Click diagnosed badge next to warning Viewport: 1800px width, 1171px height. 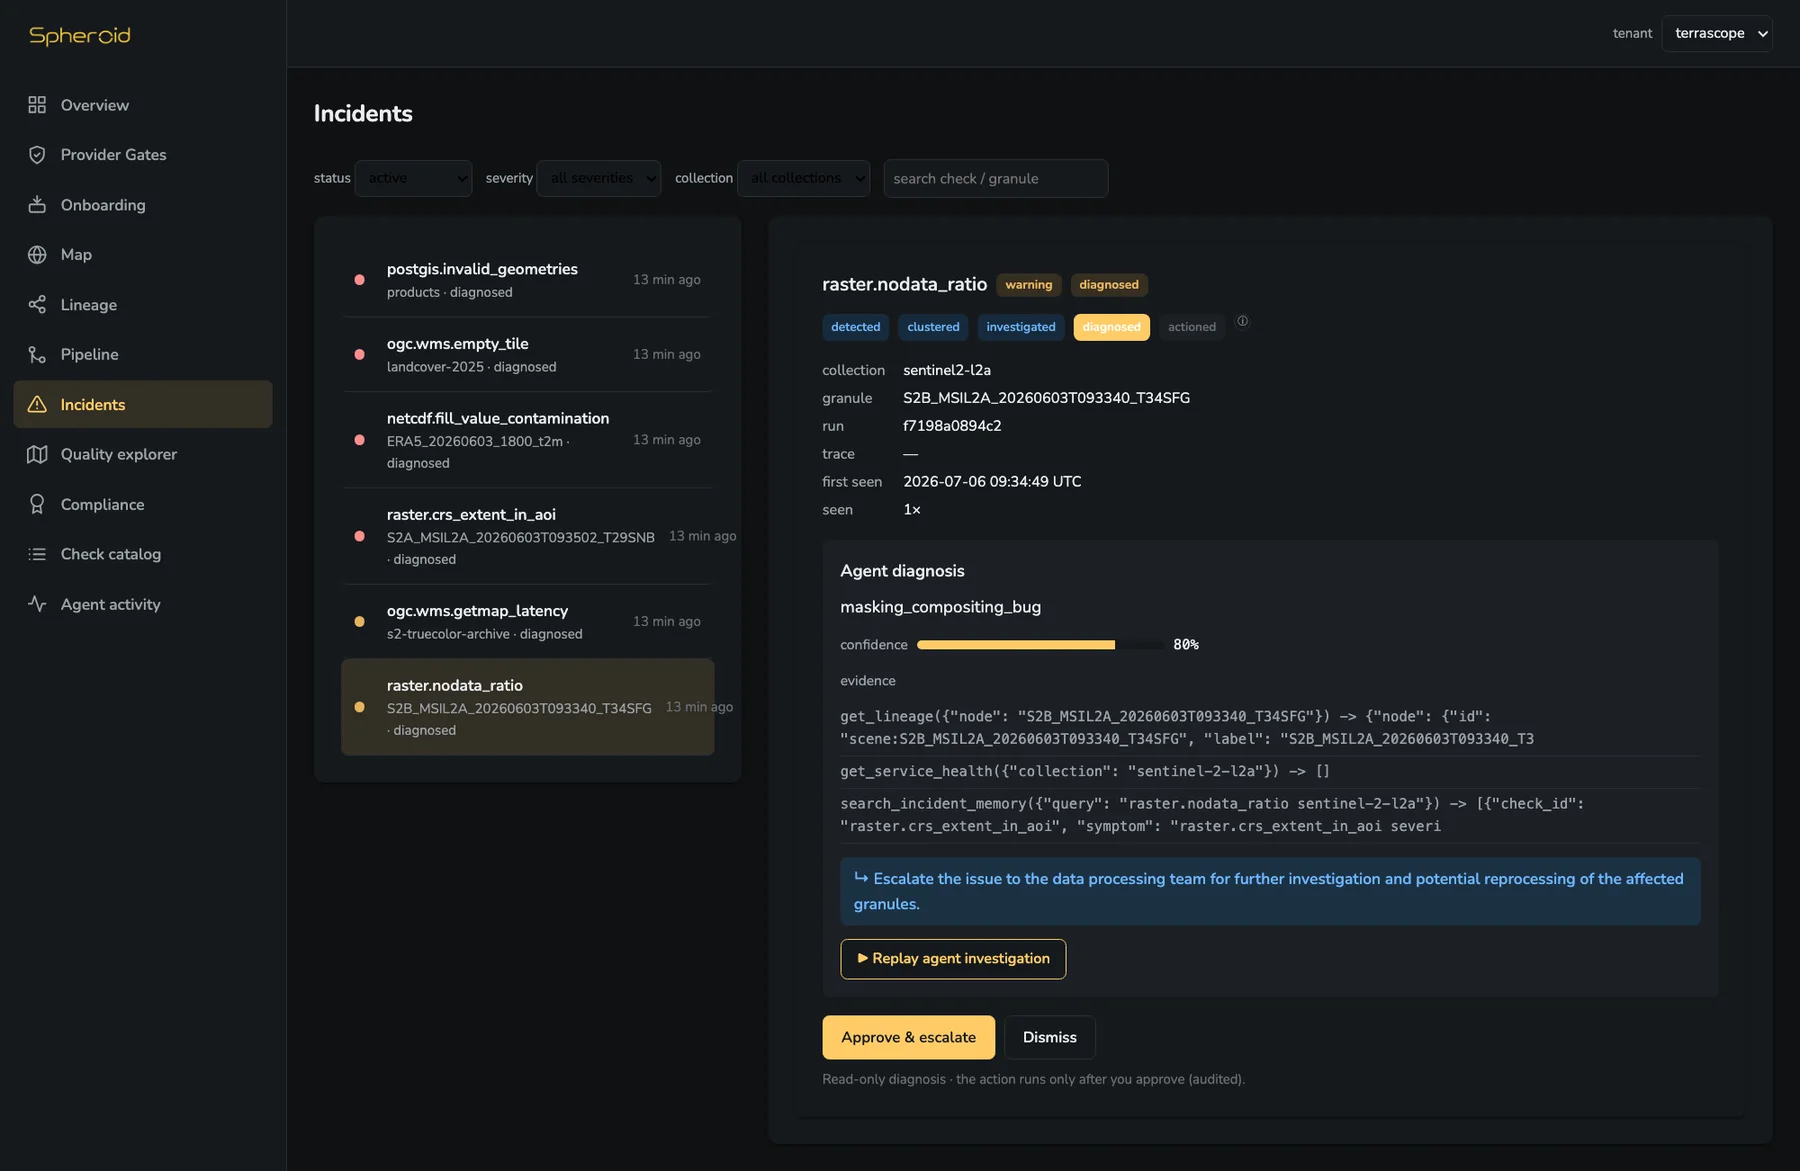1109,285
